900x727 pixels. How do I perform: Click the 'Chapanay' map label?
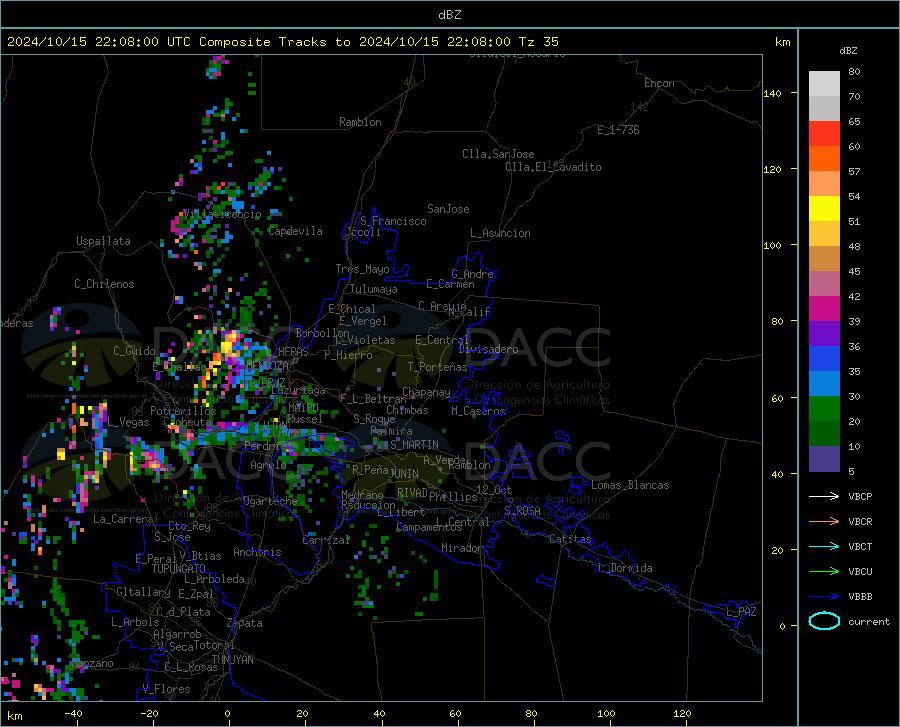[426, 392]
